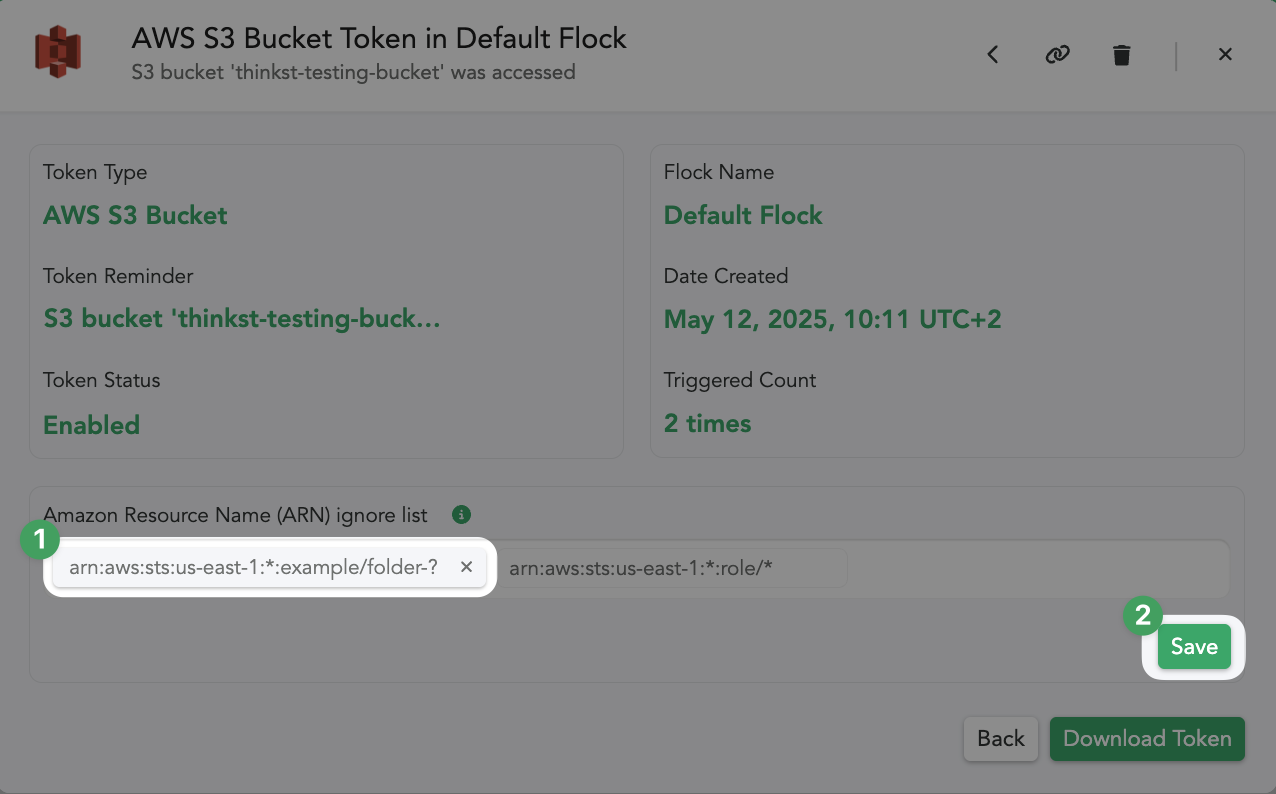The image size is (1276, 794).
Task: Go back using the header chevron arrow
Action: pyautogui.click(x=993, y=55)
